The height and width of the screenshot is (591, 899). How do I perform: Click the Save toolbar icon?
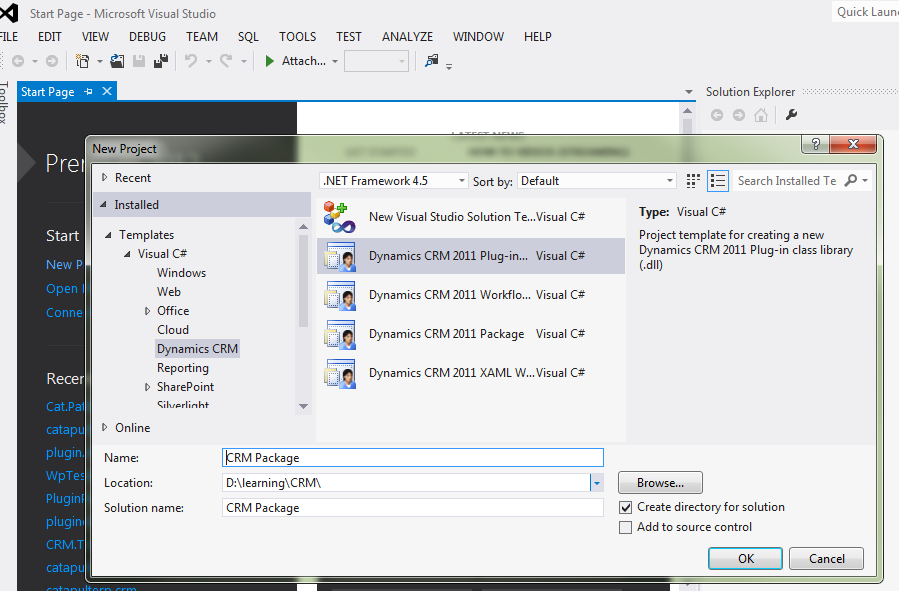pyautogui.click(x=139, y=61)
